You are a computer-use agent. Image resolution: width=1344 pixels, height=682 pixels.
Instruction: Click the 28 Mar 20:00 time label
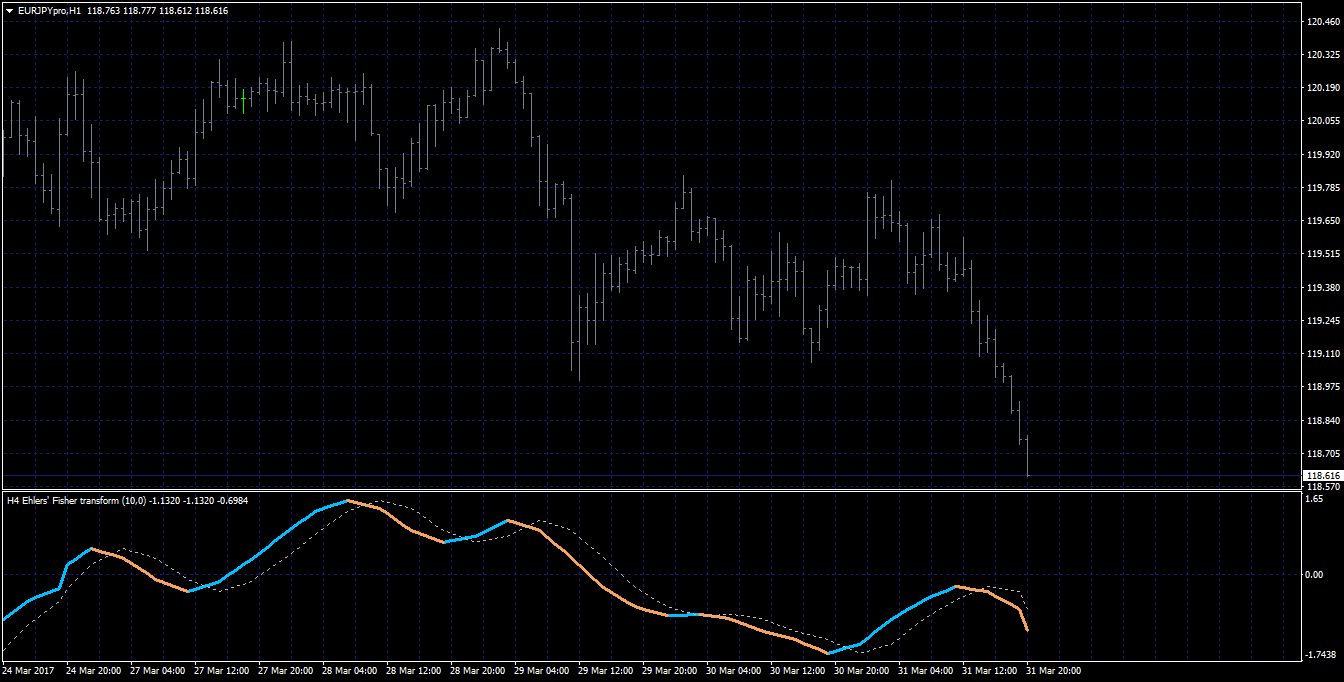[478, 671]
